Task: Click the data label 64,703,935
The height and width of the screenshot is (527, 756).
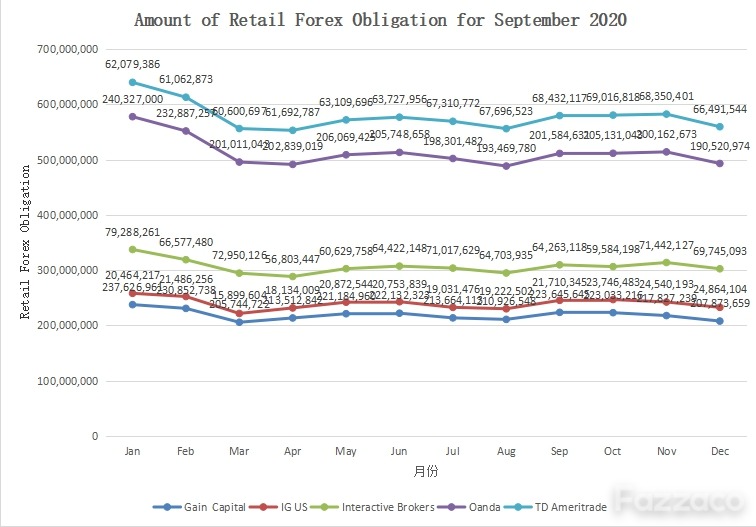Action: point(506,256)
